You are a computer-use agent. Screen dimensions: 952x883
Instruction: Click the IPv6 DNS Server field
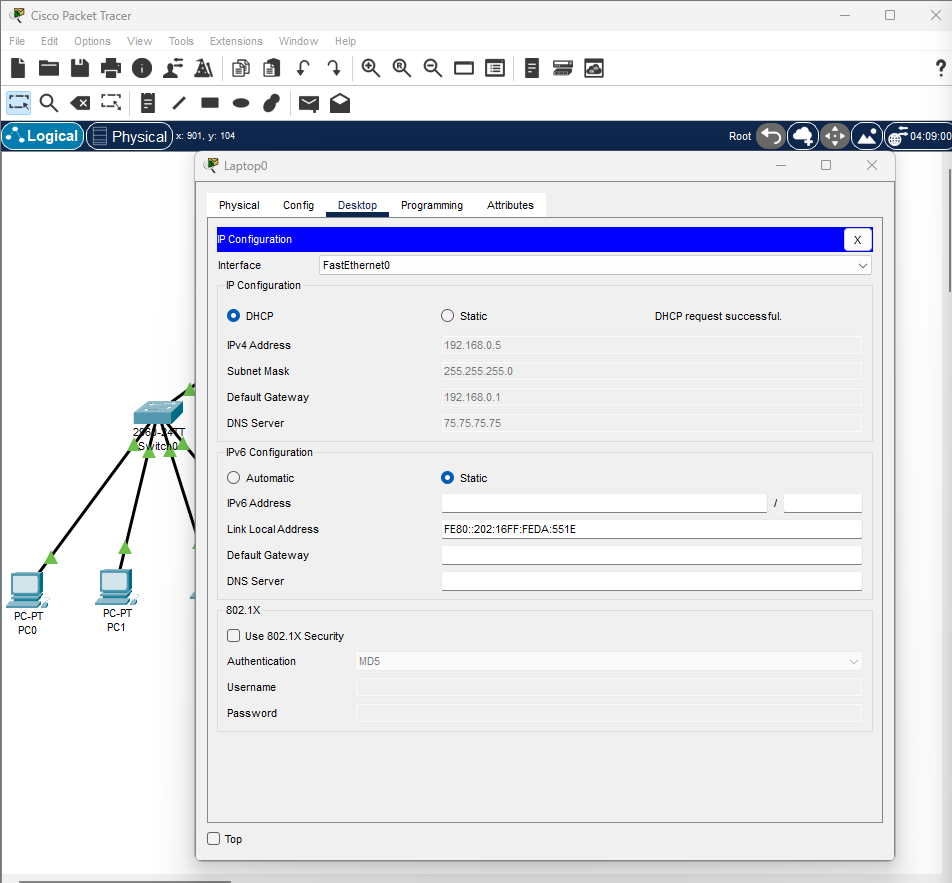(x=651, y=581)
